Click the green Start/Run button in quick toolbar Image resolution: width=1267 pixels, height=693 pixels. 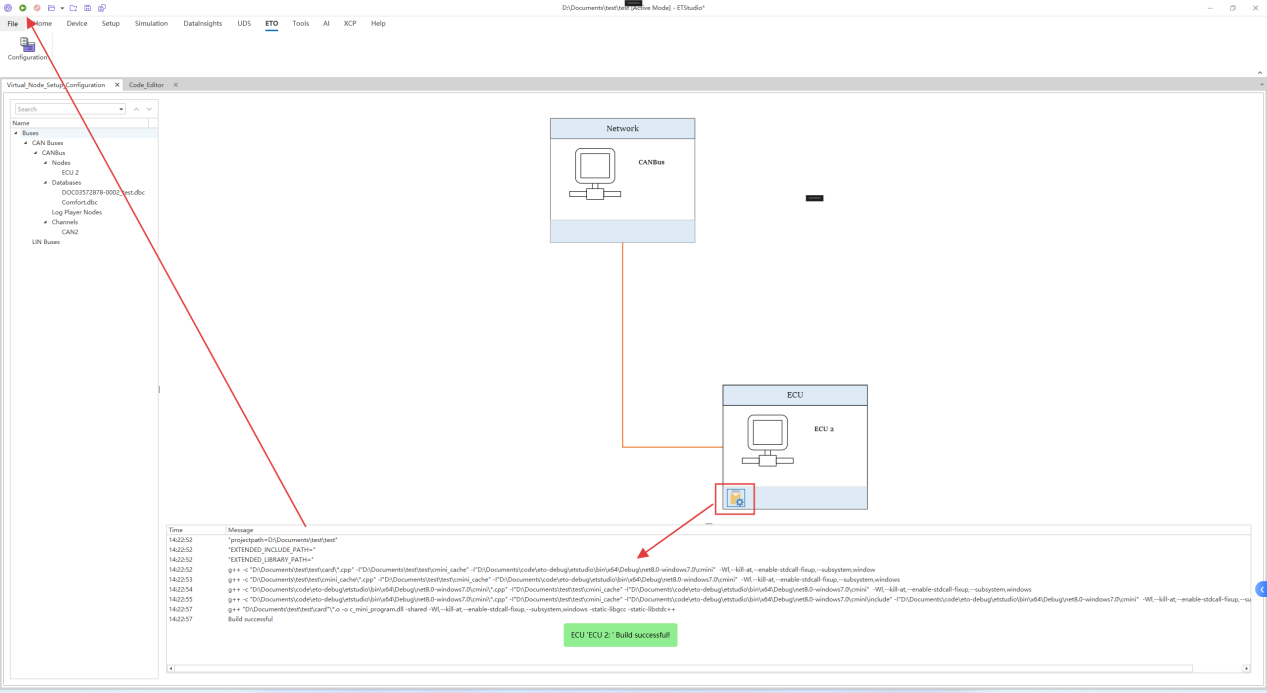click(x=22, y=8)
